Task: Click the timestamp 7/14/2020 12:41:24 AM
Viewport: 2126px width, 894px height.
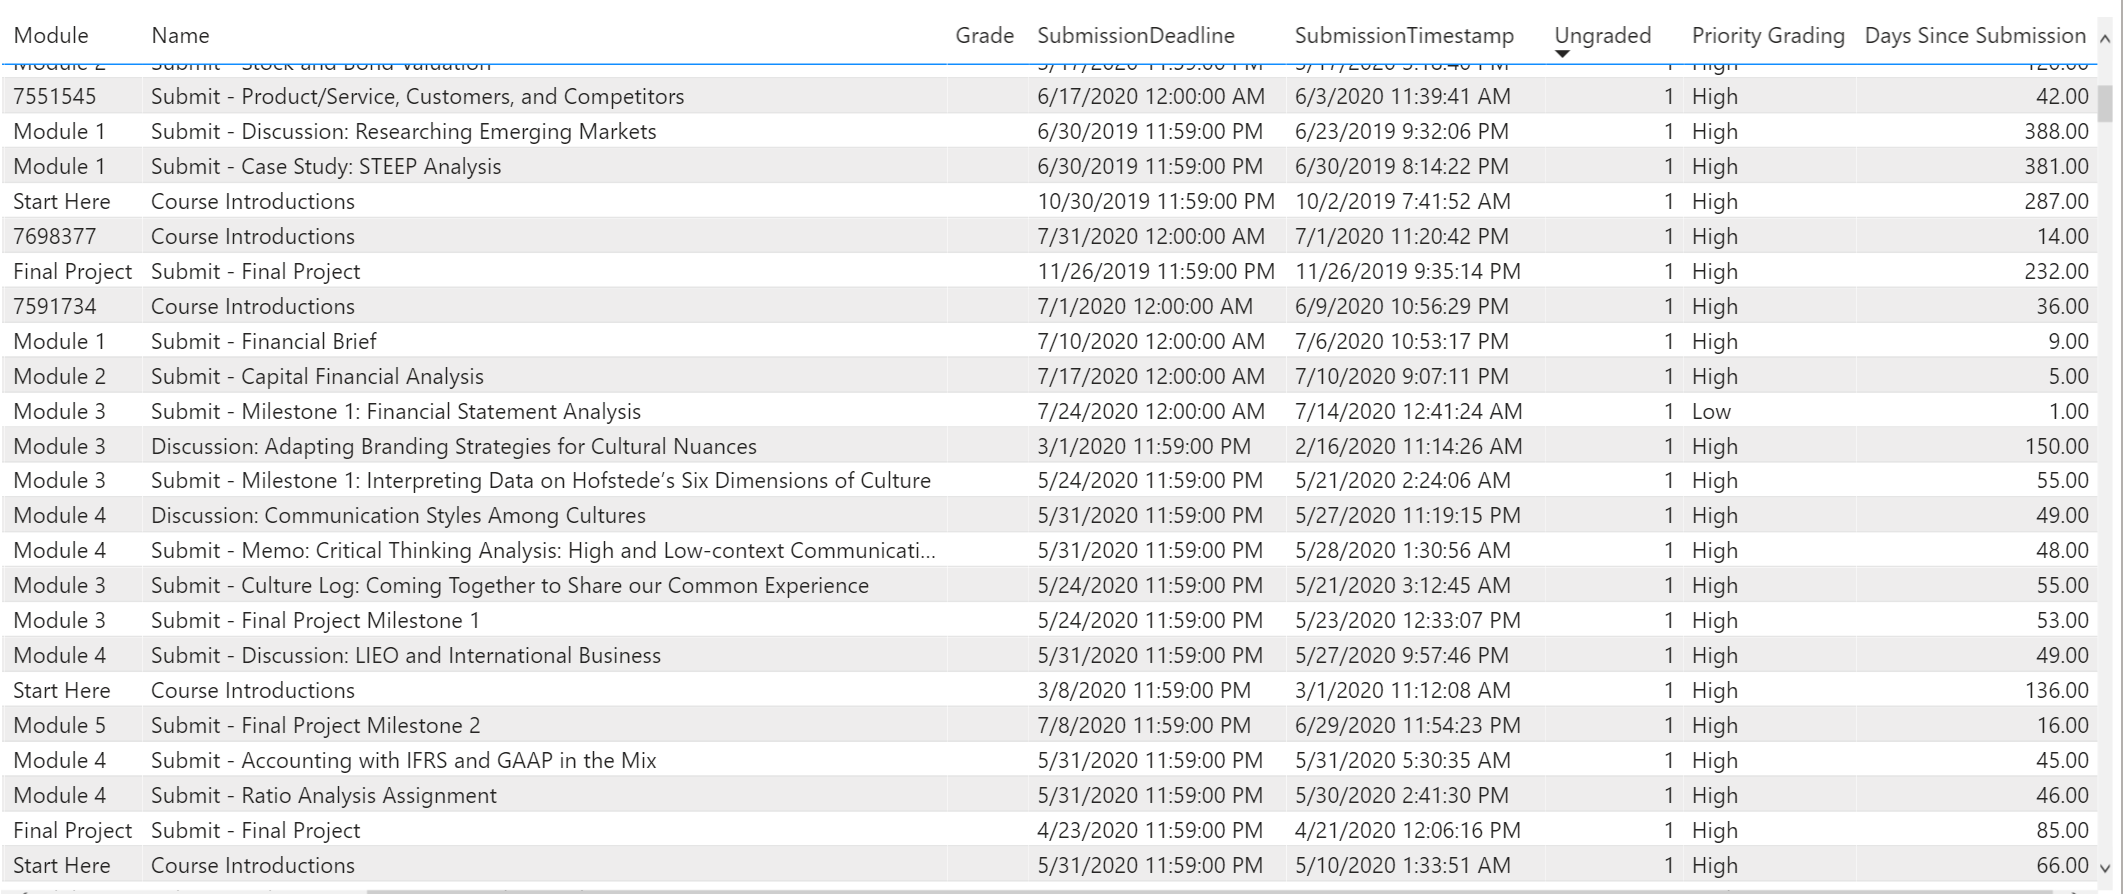Action: click(1409, 412)
